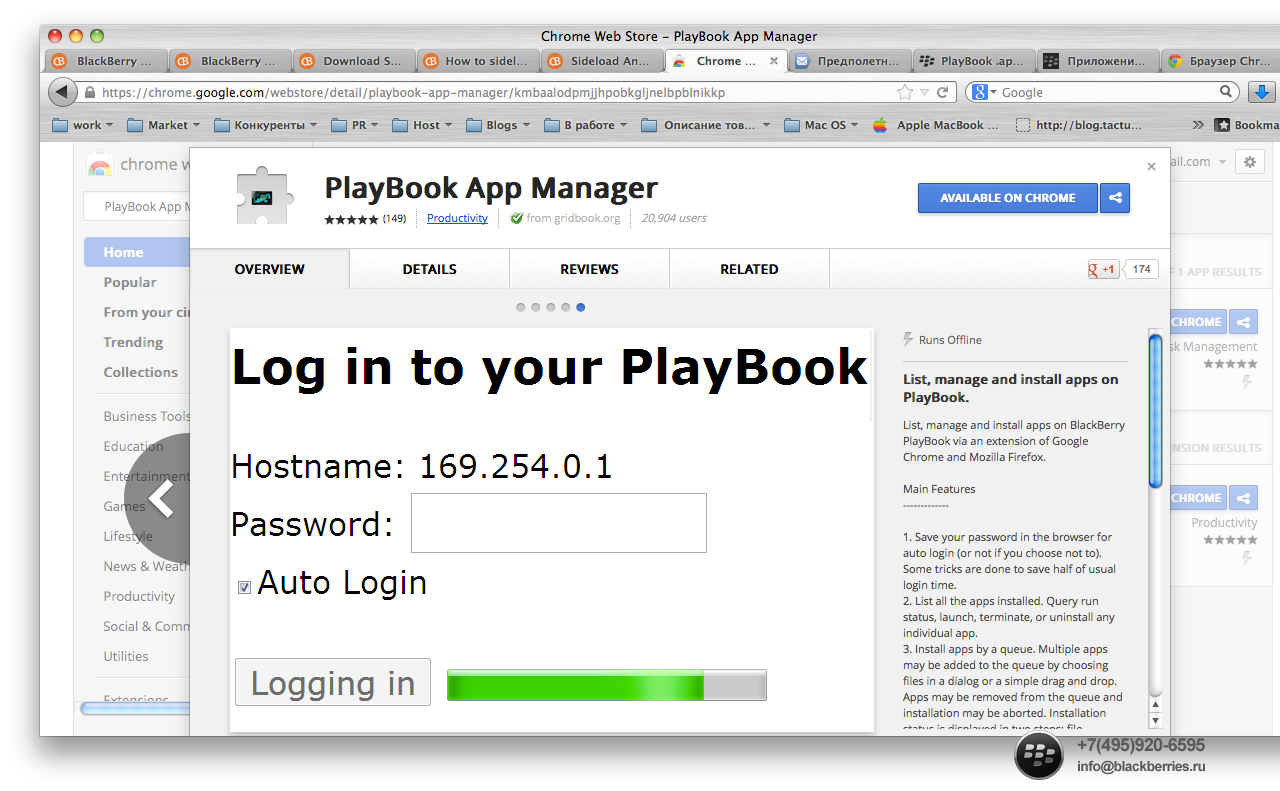
Task: Click the search magnifier icon
Action: click(x=1227, y=92)
